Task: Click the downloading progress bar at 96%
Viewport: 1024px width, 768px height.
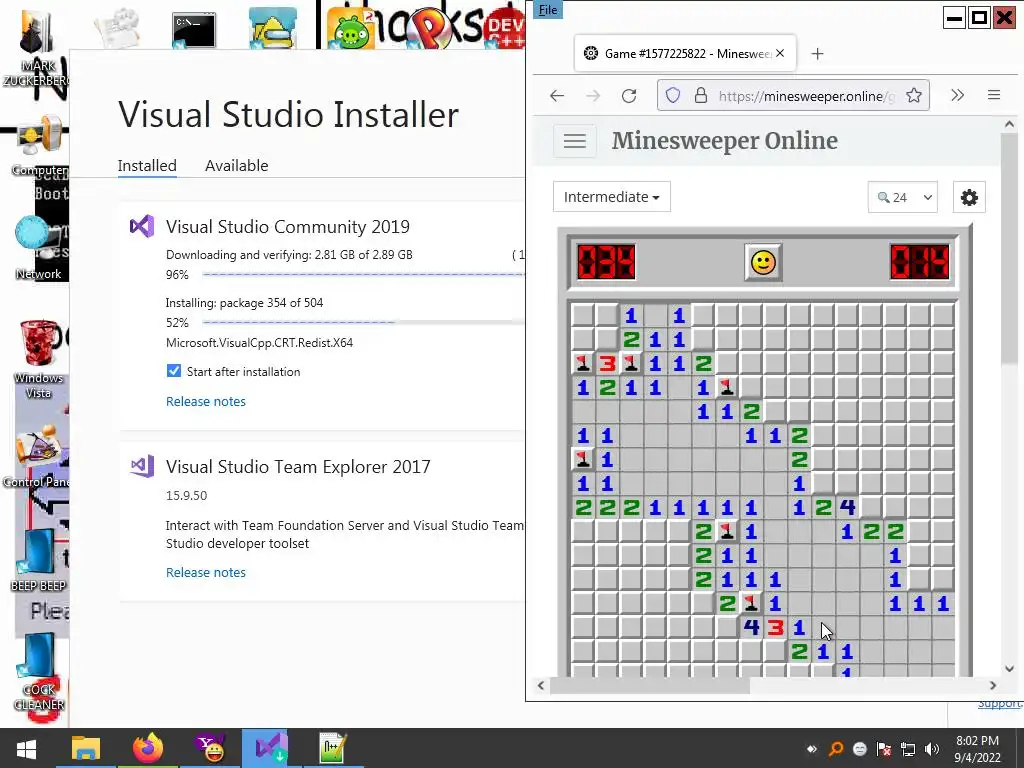Action: 363,274
